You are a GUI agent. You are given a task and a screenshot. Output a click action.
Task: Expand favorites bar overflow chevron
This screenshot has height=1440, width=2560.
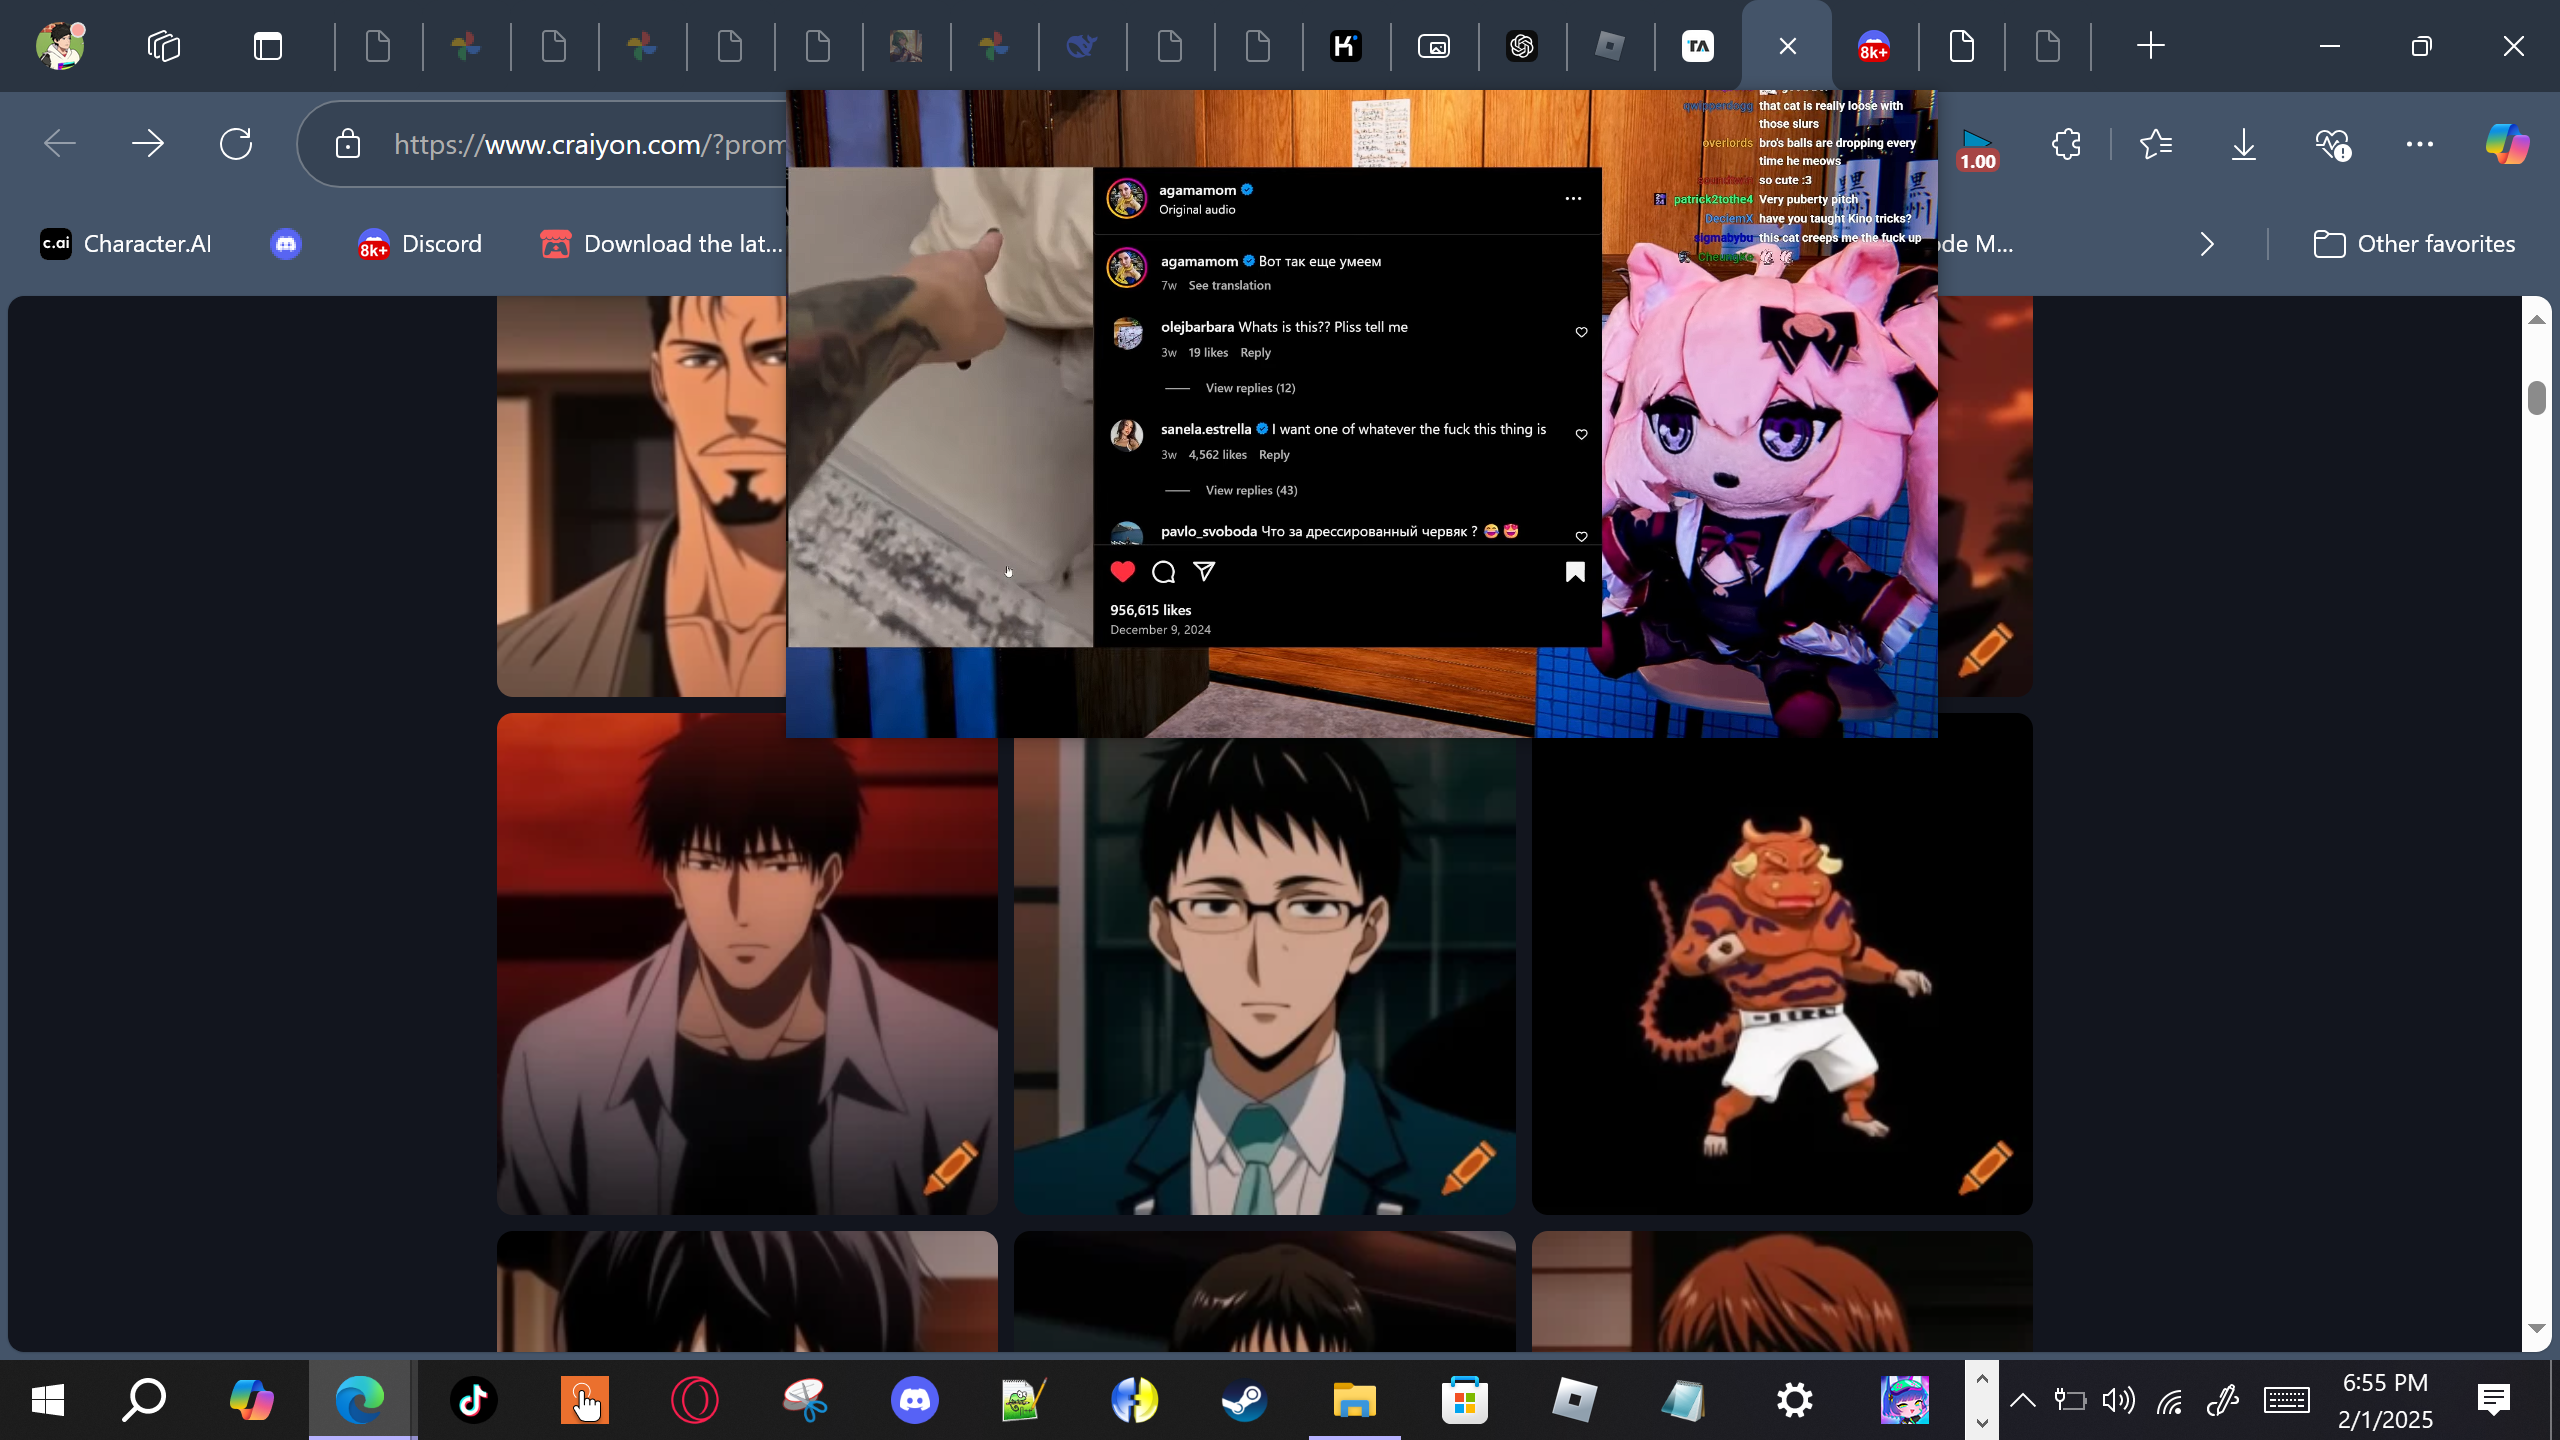[2207, 244]
